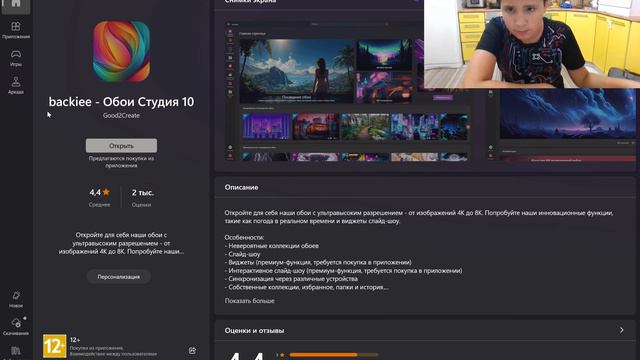Go to the Home icon in the sidebar
The height and width of the screenshot is (360, 640).
click(16, 5)
